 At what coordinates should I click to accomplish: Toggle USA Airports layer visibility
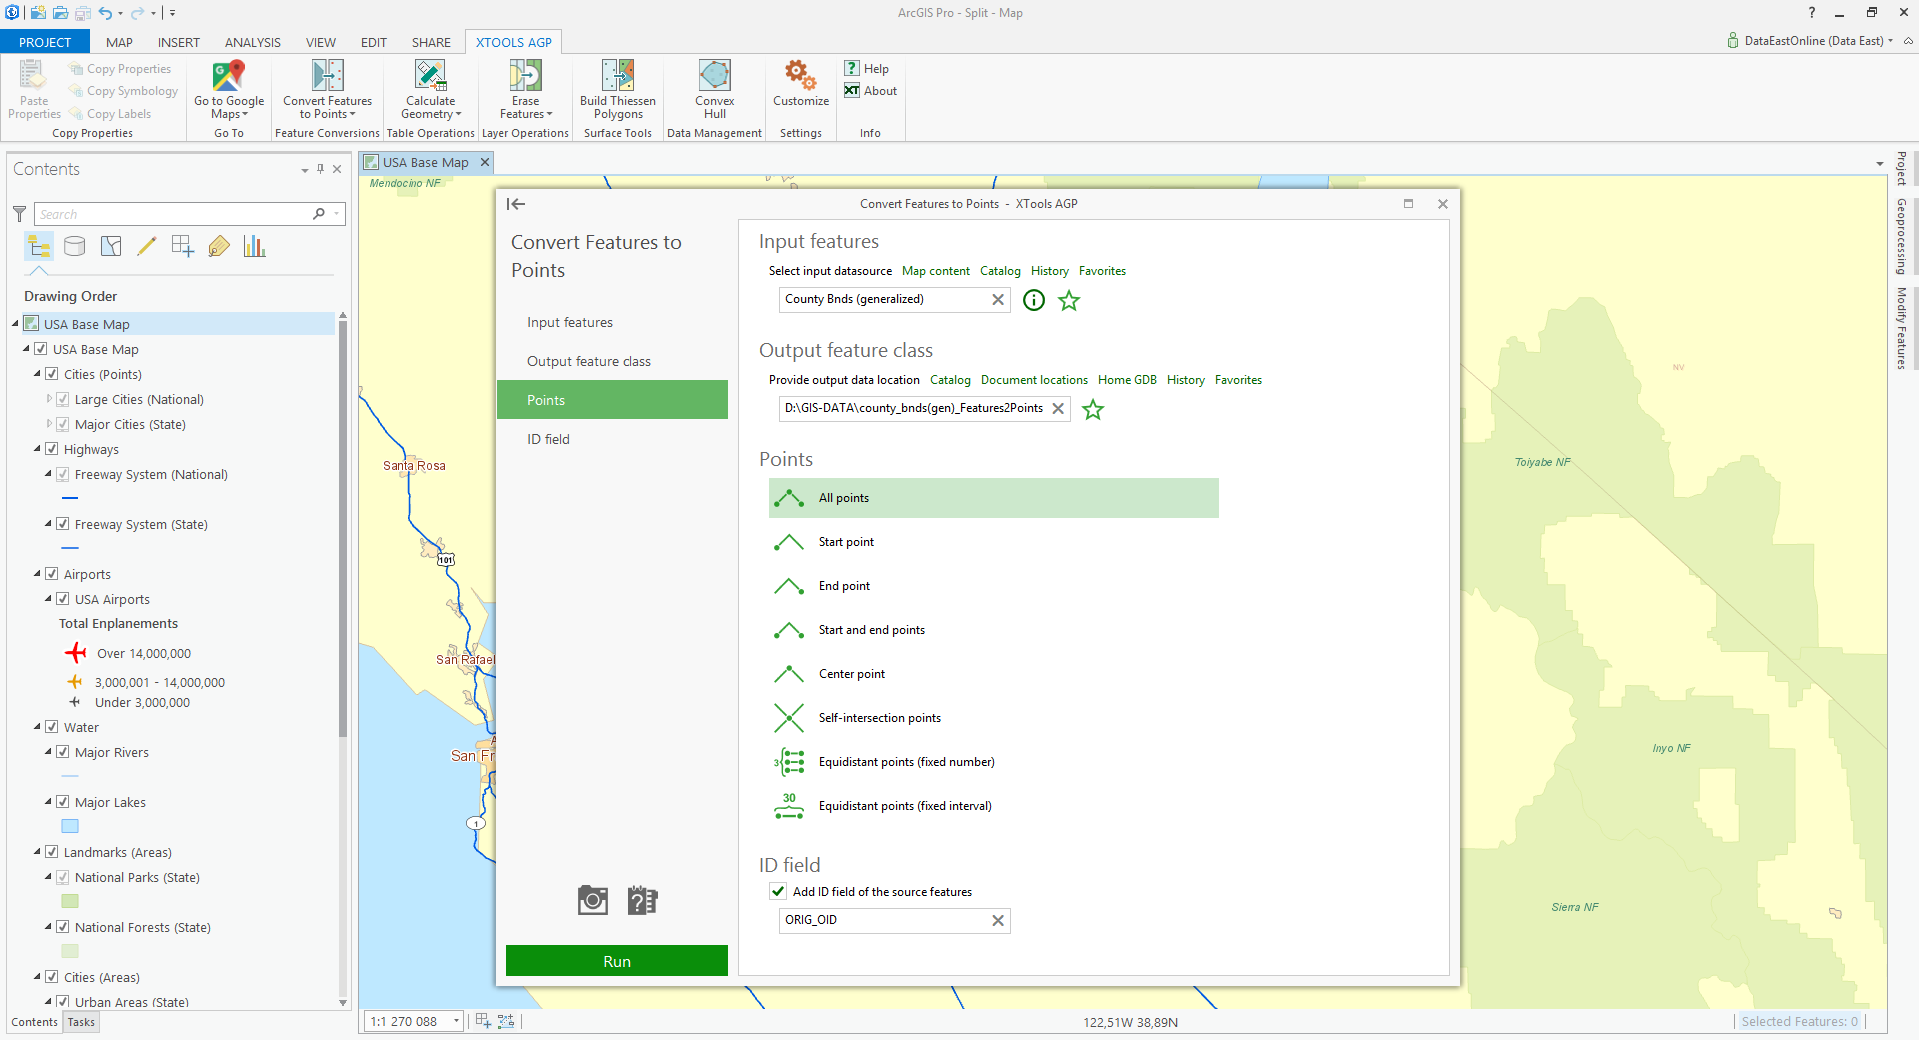(63, 599)
